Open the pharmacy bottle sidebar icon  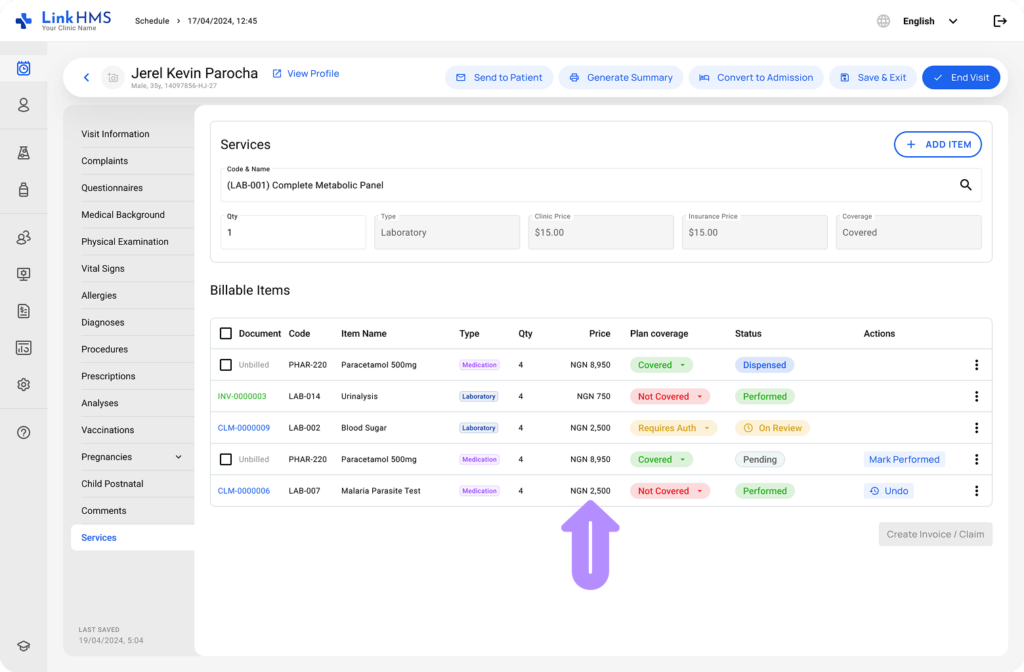24,189
